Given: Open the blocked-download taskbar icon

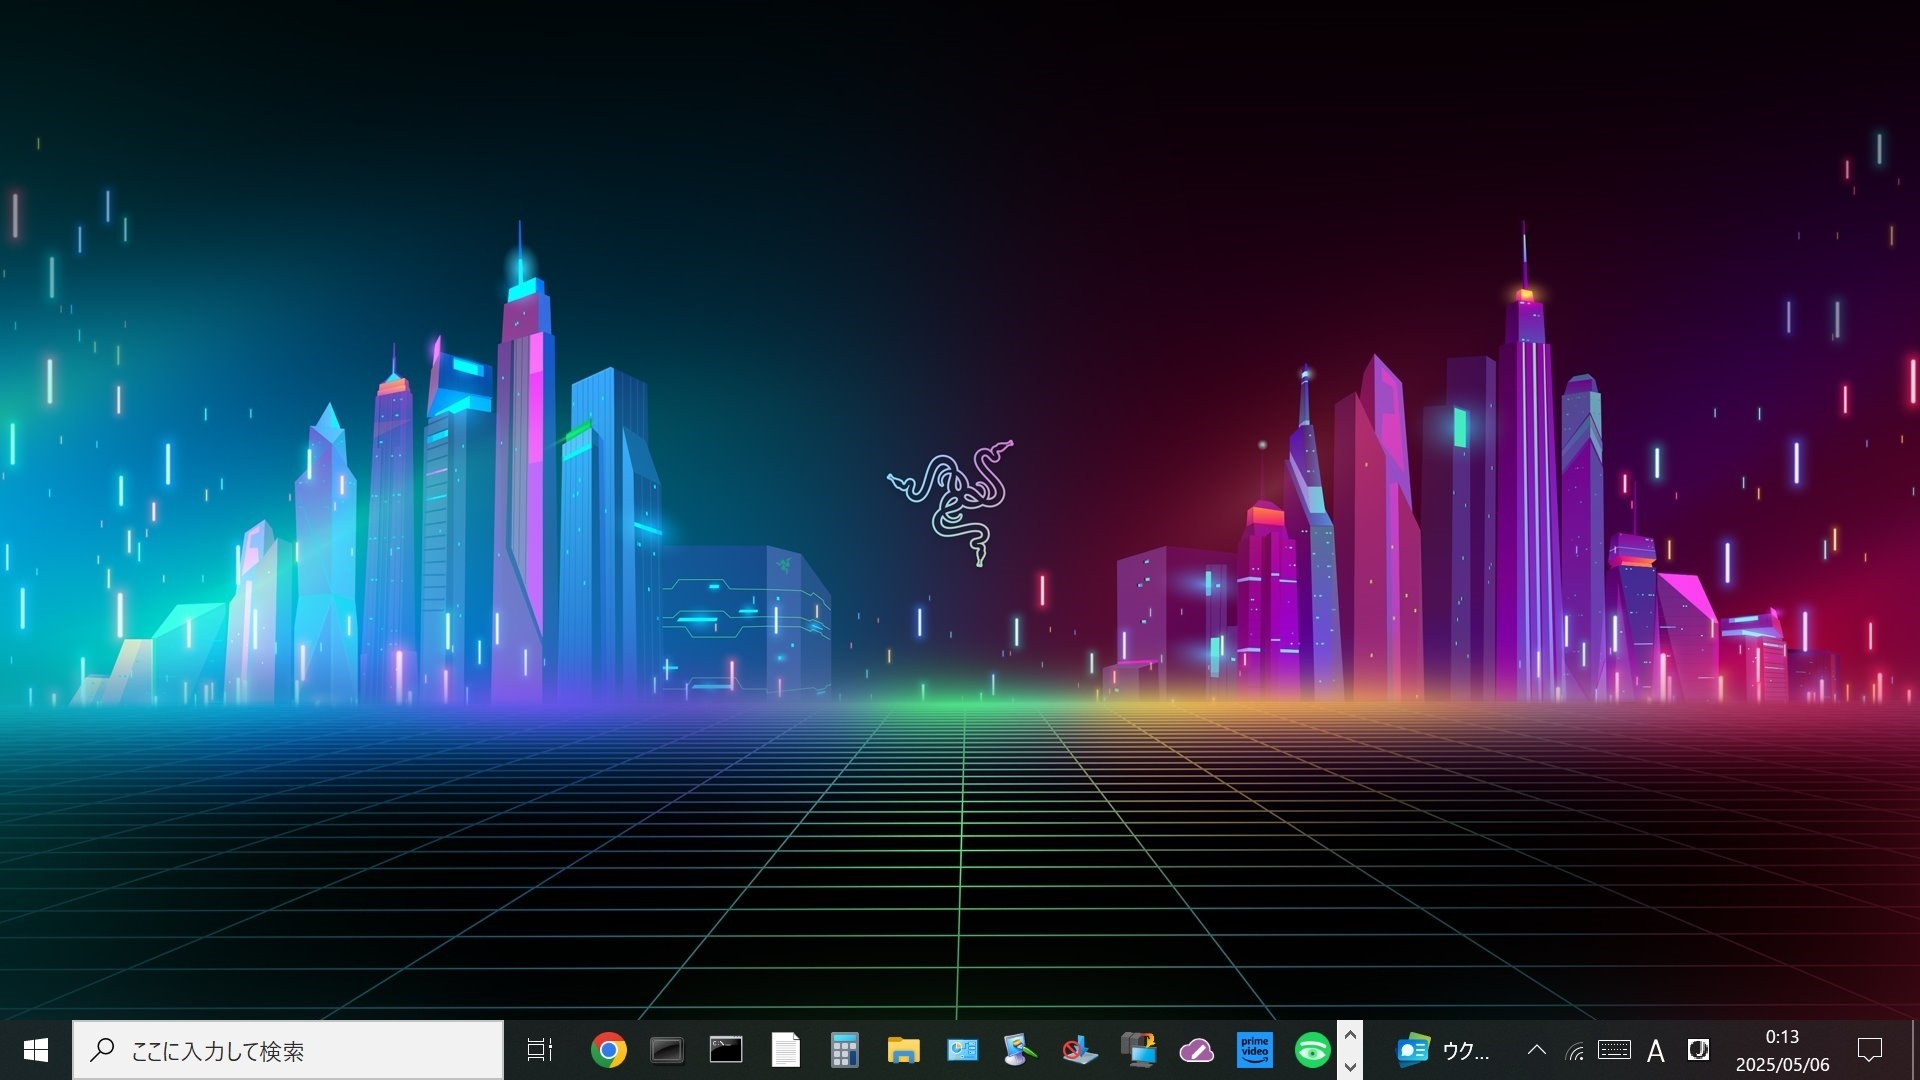Looking at the screenshot, I should [1079, 1050].
